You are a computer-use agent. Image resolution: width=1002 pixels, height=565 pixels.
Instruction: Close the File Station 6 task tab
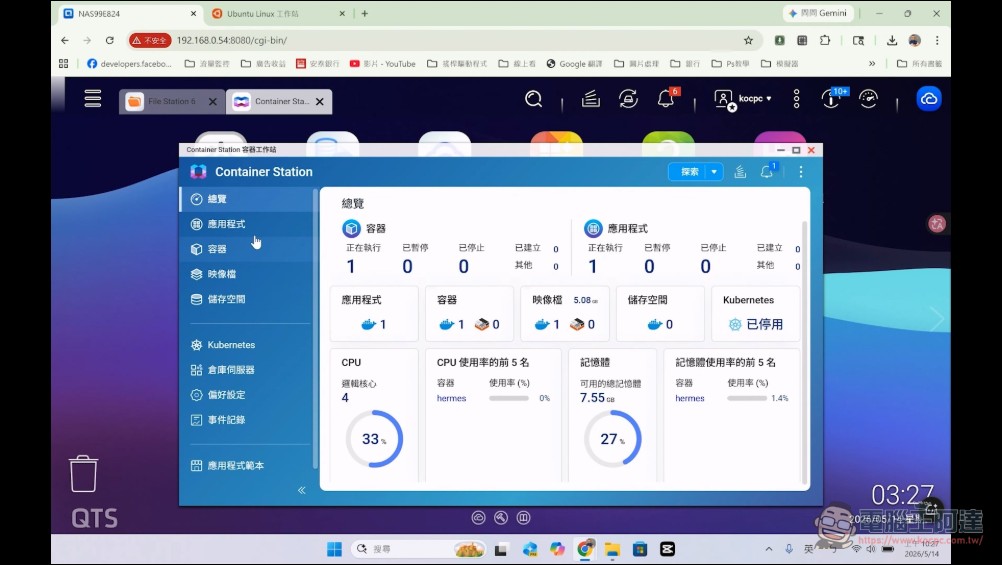click(213, 101)
